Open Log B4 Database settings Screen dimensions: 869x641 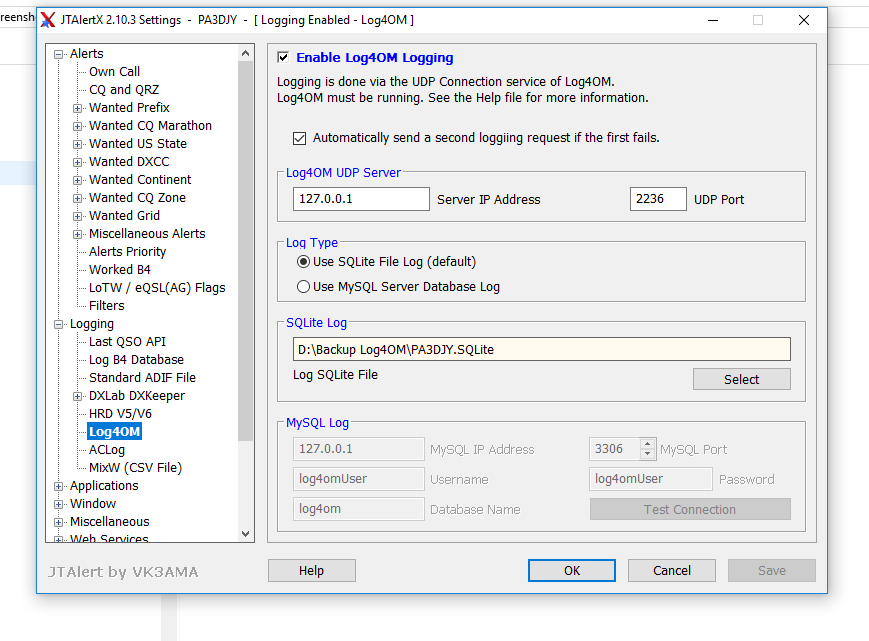(136, 360)
